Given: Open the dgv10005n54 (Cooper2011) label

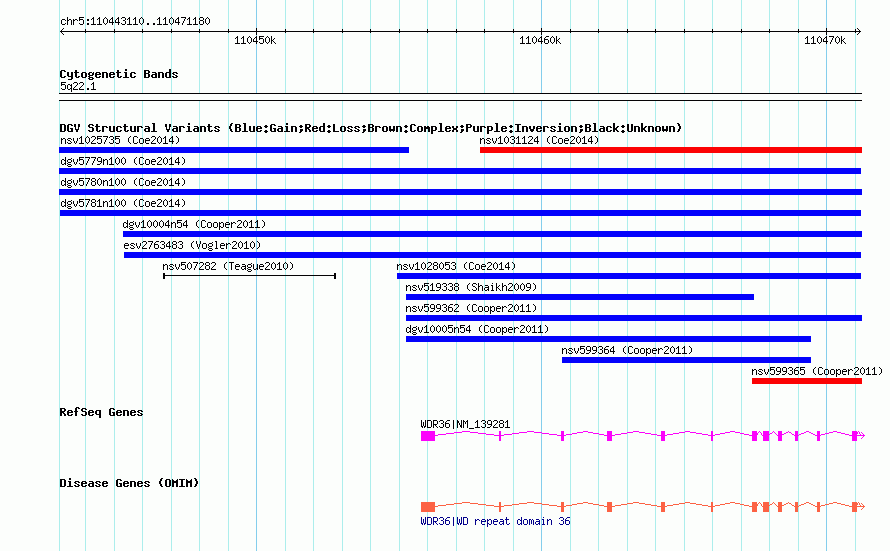Looking at the screenshot, I should tap(477, 329).
